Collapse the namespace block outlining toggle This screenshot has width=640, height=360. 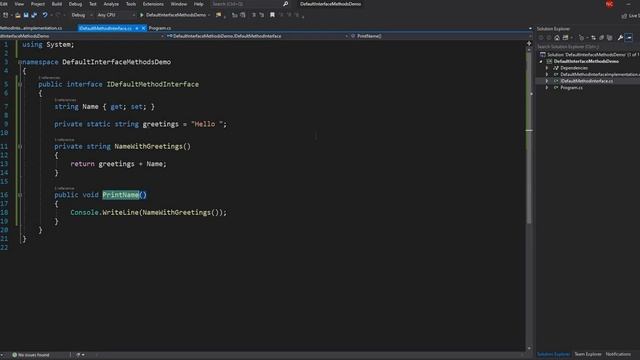tap(20, 62)
